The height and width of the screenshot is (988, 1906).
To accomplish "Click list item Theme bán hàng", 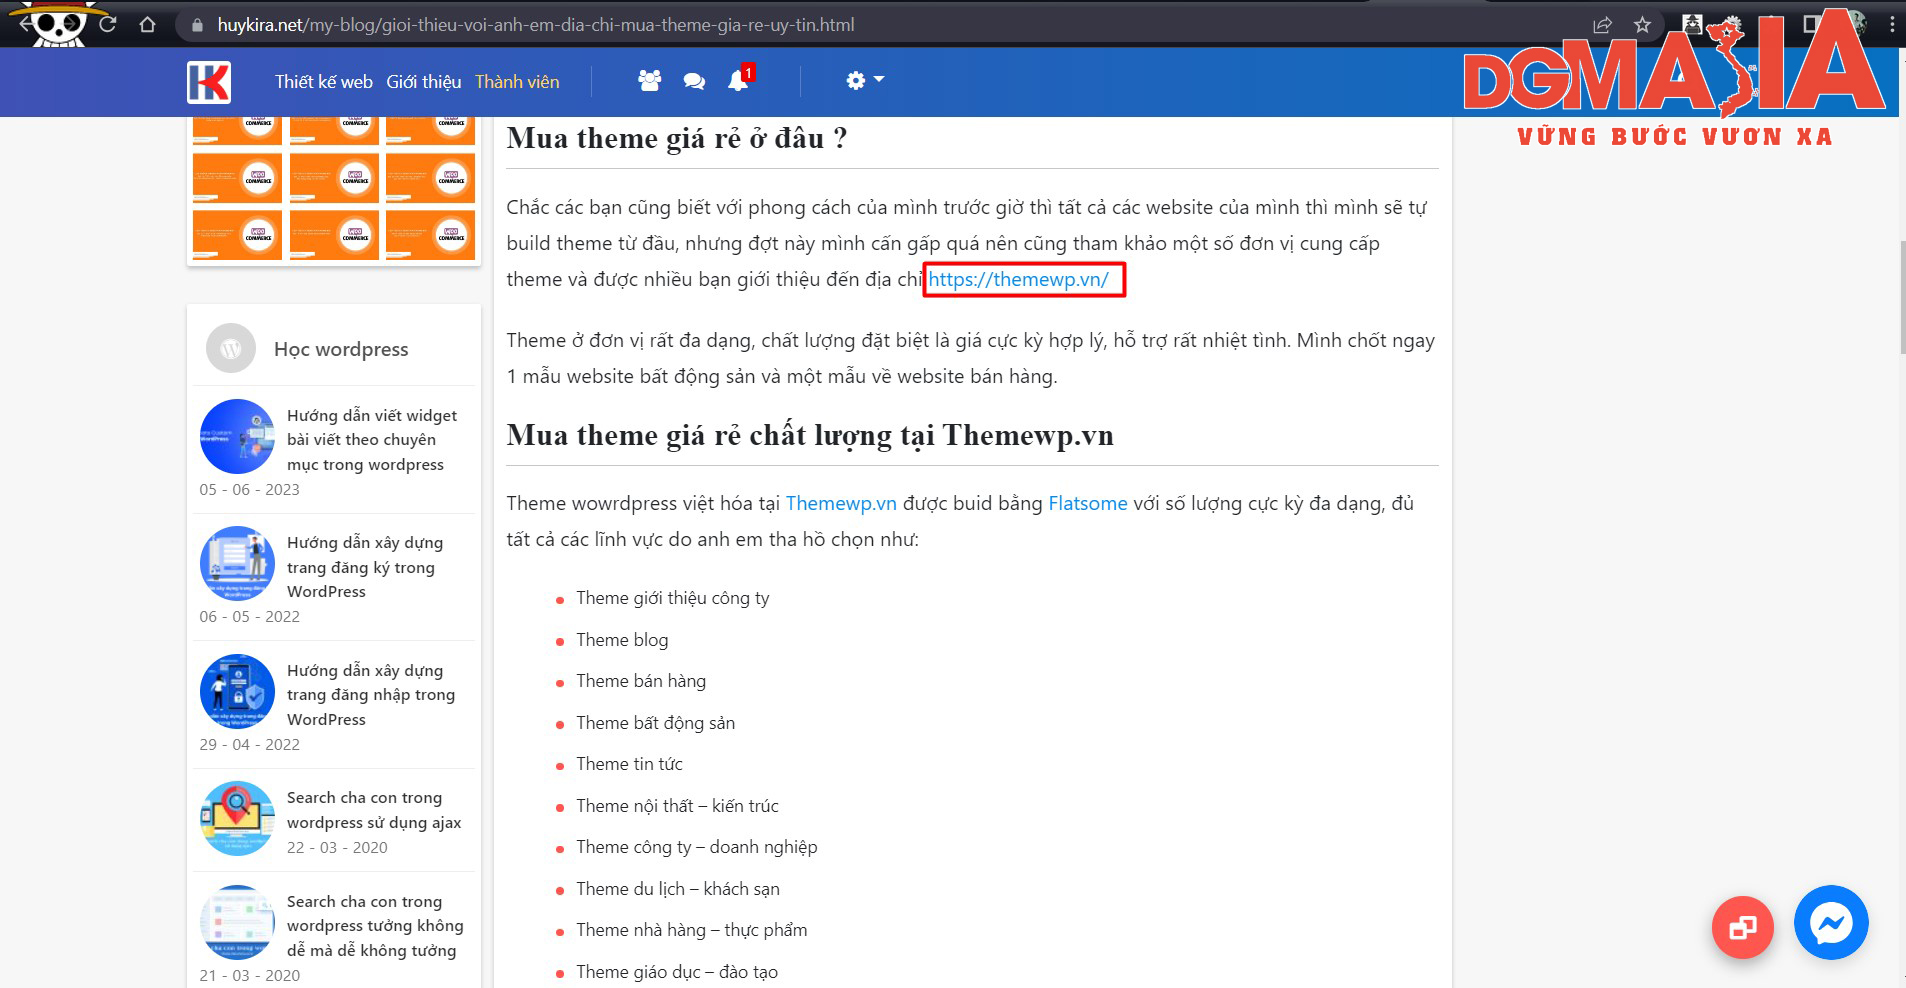I will (x=641, y=681).
